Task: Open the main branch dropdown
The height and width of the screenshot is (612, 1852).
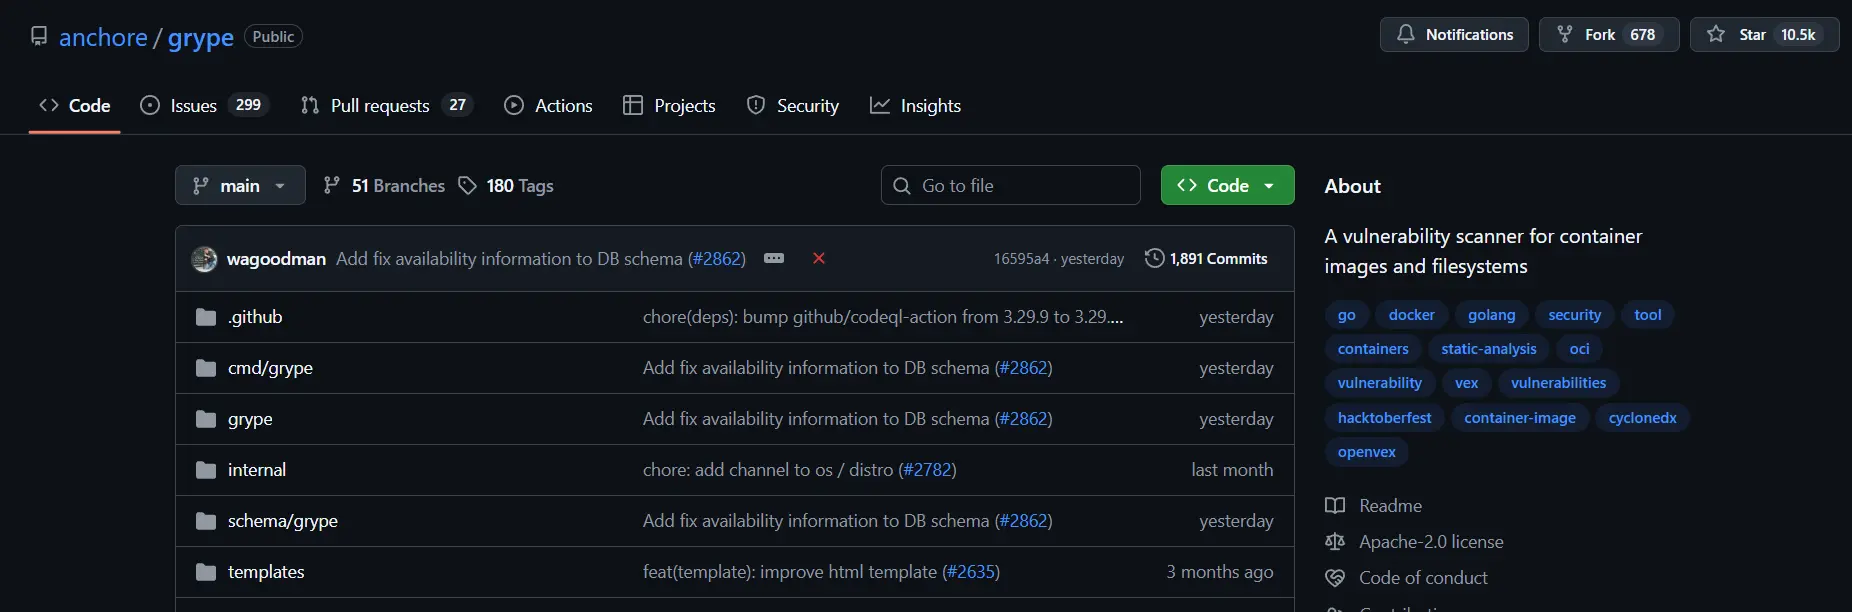Action: tap(240, 185)
